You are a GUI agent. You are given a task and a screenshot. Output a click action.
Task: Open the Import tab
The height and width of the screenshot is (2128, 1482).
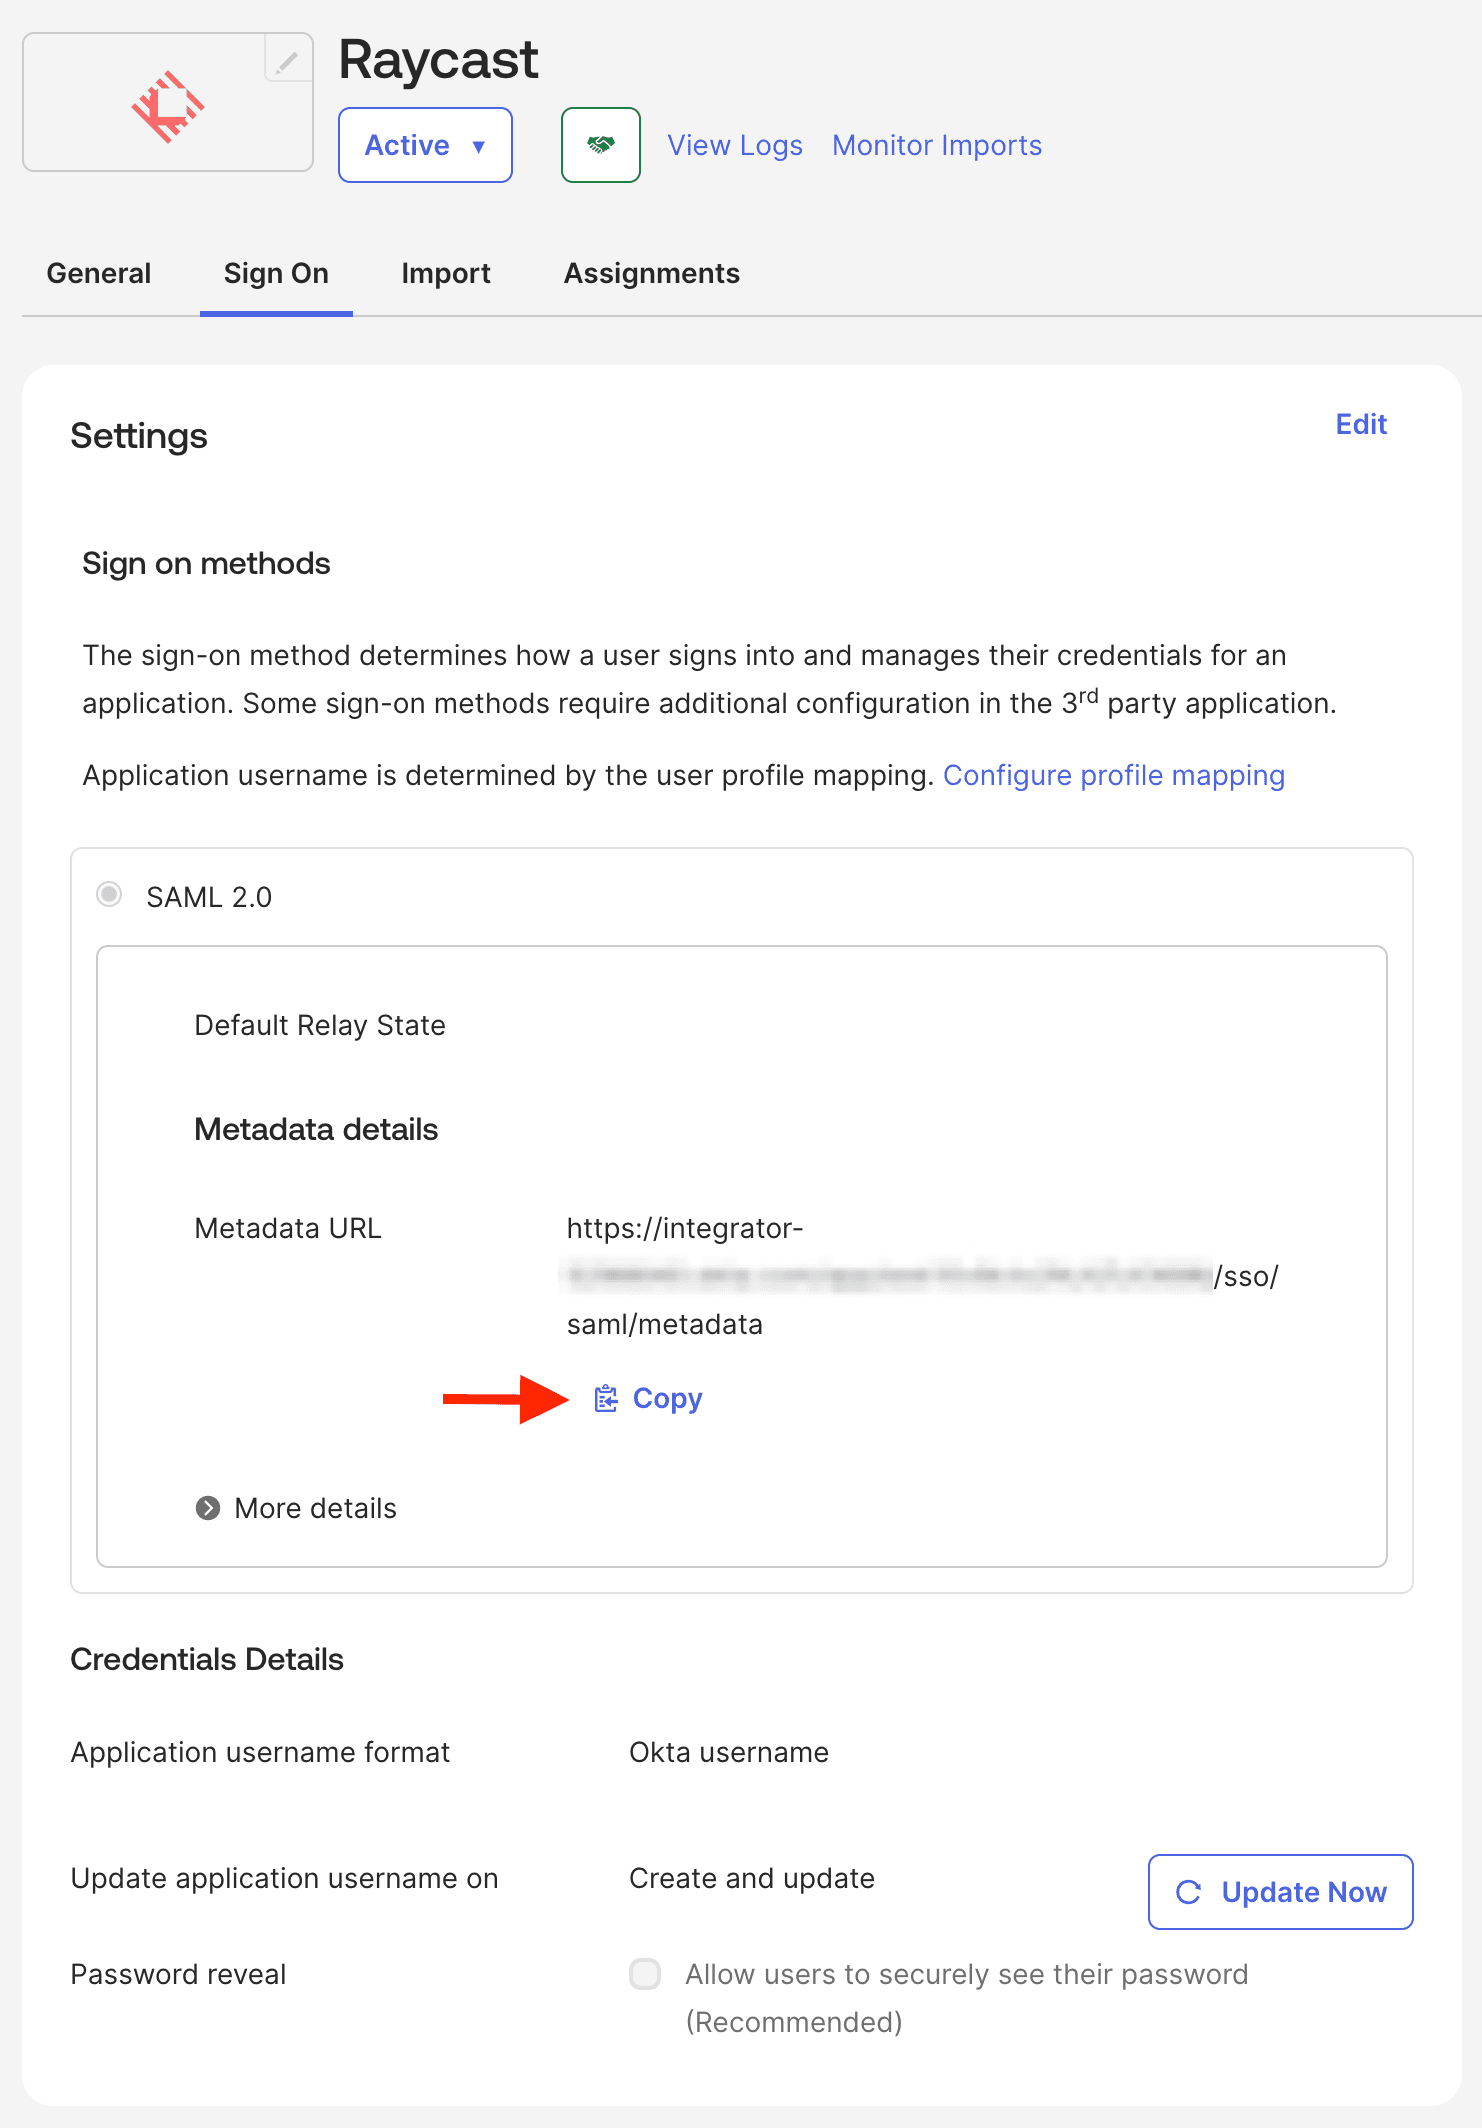point(445,273)
